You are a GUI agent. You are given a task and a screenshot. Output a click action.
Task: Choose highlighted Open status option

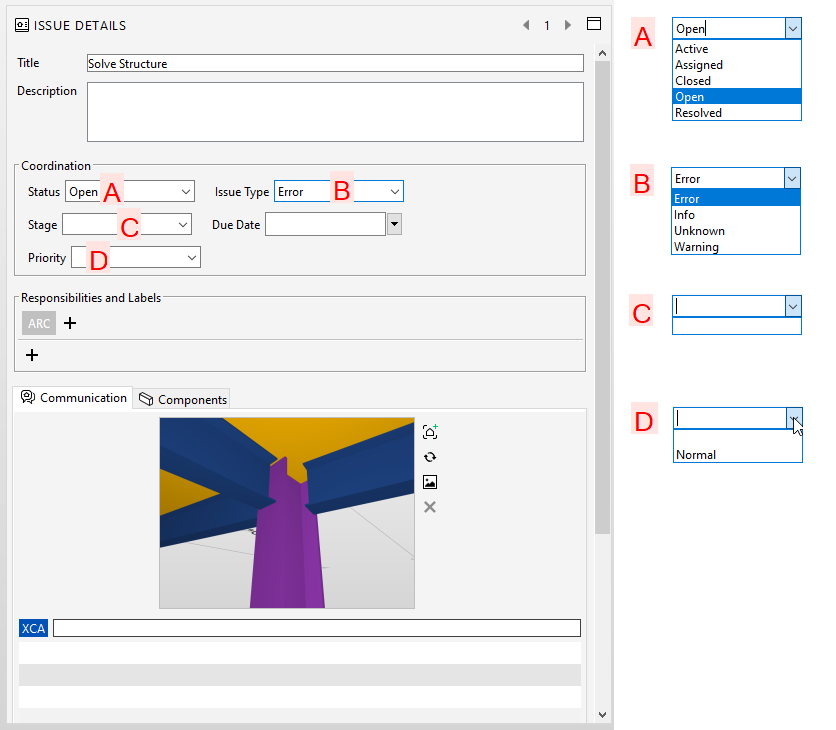tap(737, 97)
